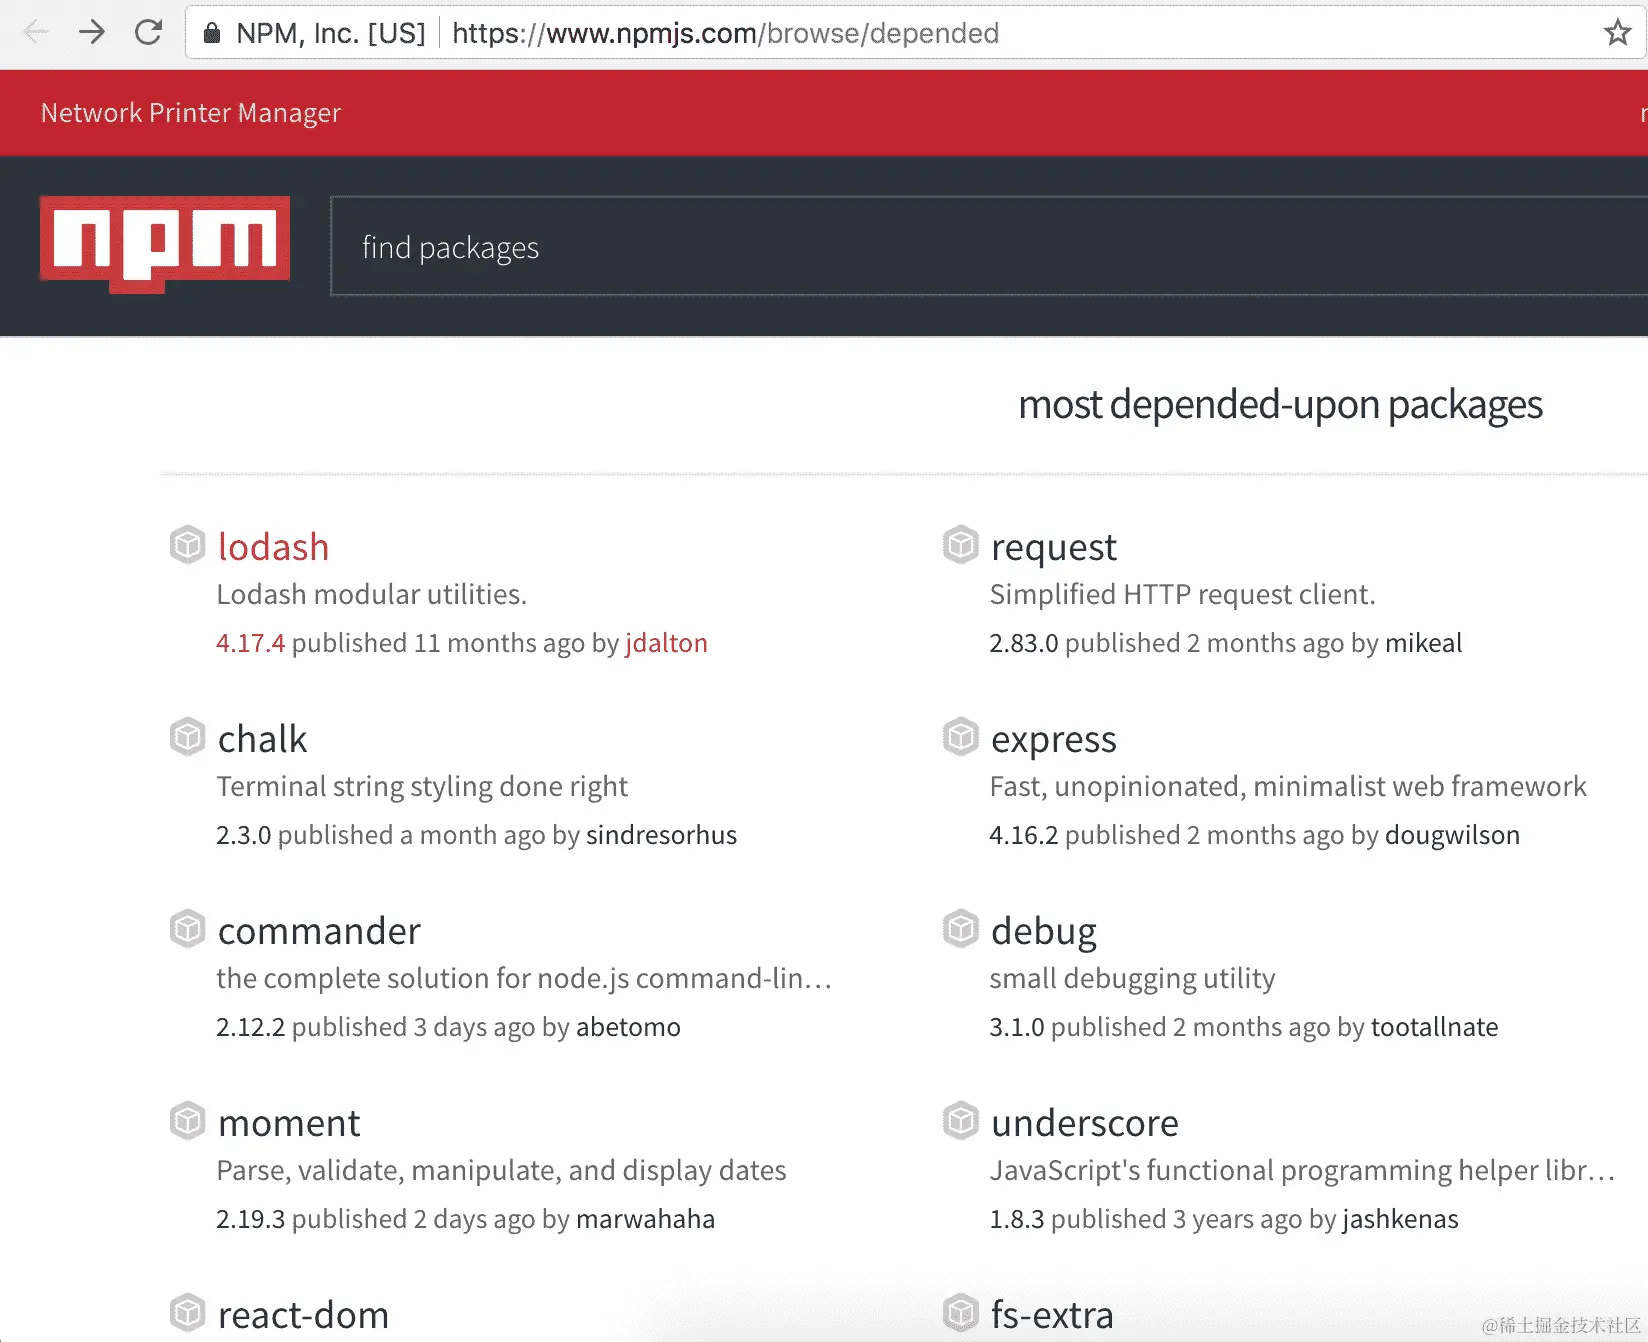The height and width of the screenshot is (1342, 1648).
Task: Open commander version 2.12.2 link
Action: [x=250, y=1027]
